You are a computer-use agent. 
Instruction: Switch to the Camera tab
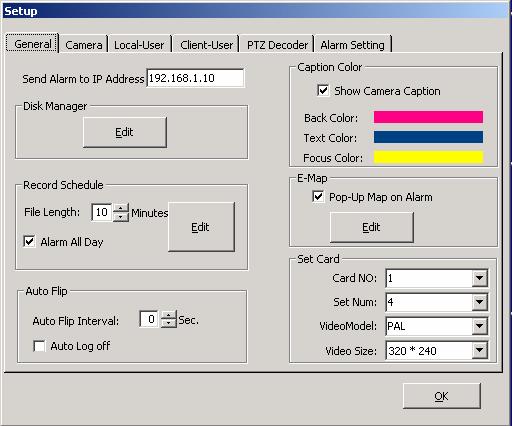point(84,45)
